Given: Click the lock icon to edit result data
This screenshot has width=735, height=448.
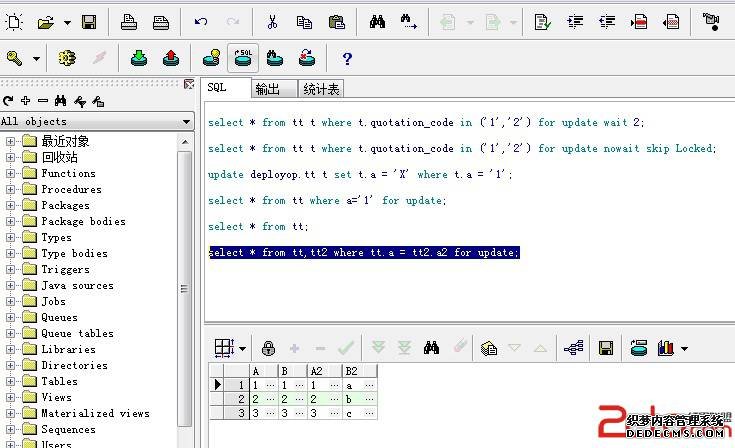Looking at the screenshot, I should 268,348.
